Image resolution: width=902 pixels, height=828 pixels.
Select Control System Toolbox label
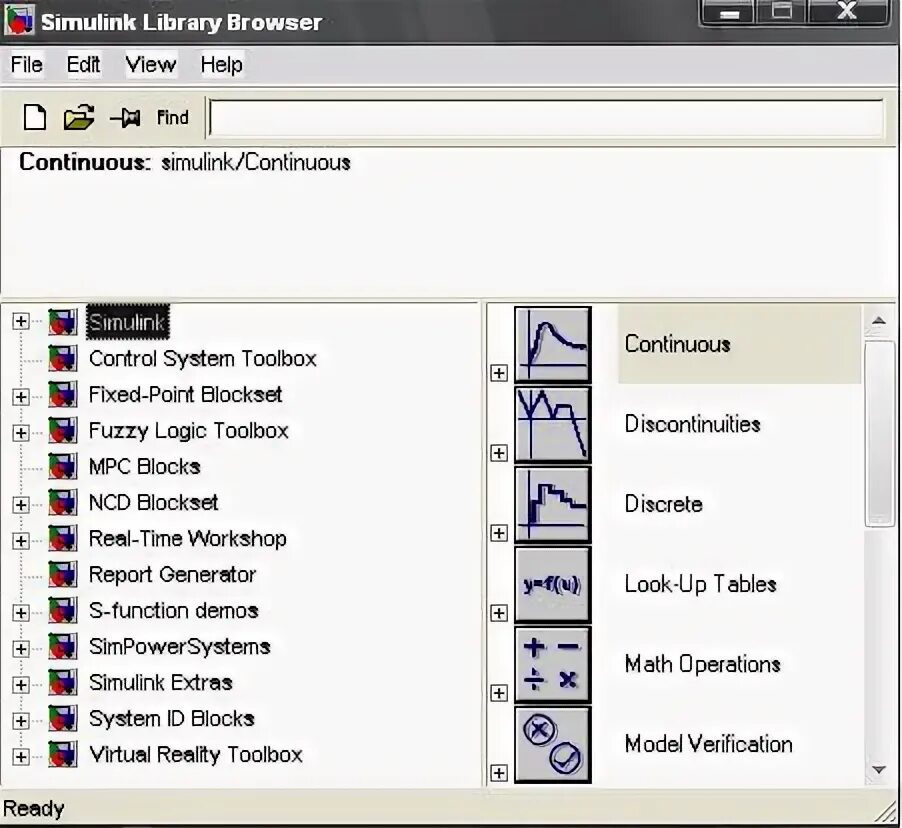tap(202, 358)
